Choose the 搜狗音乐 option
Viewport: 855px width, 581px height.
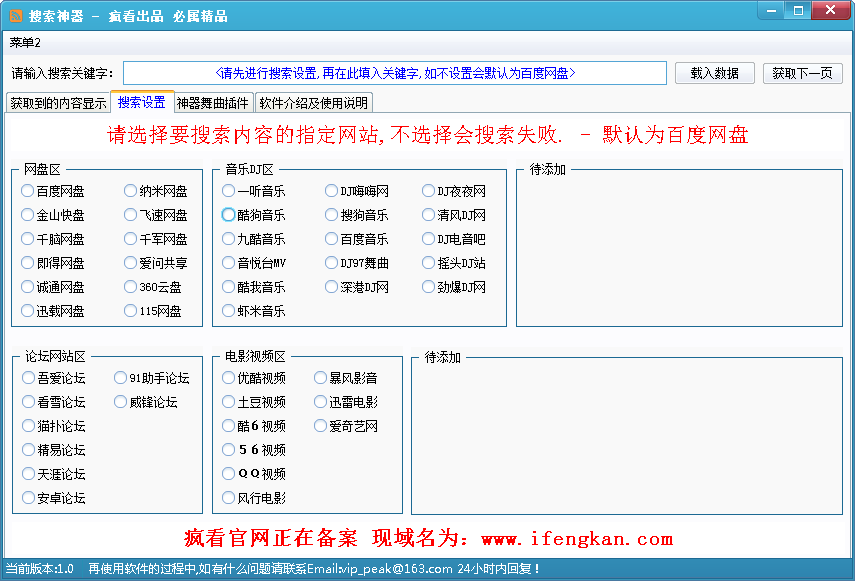(357, 215)
